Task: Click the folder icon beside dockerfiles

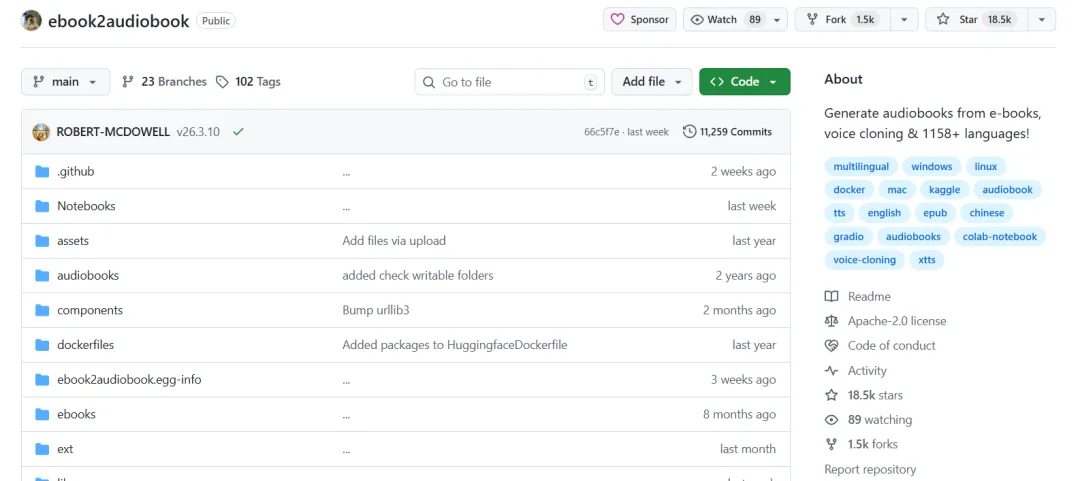Action: click(x=43, y=345)
